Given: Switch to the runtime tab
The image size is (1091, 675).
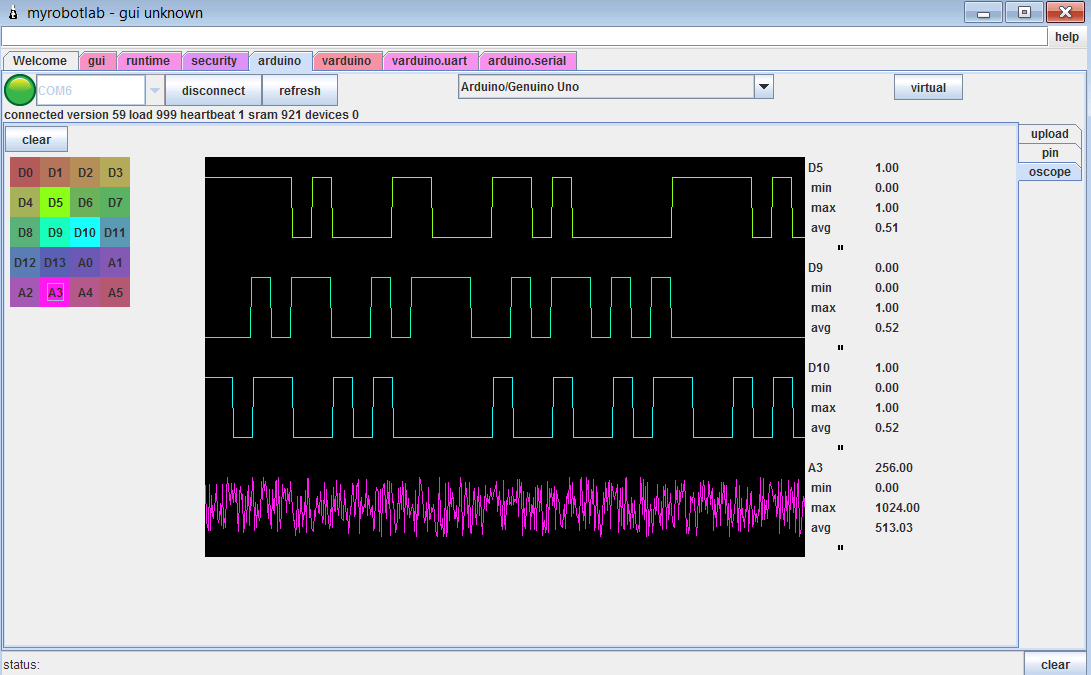Looking at the screenshot, I should [x=148, y=61].
